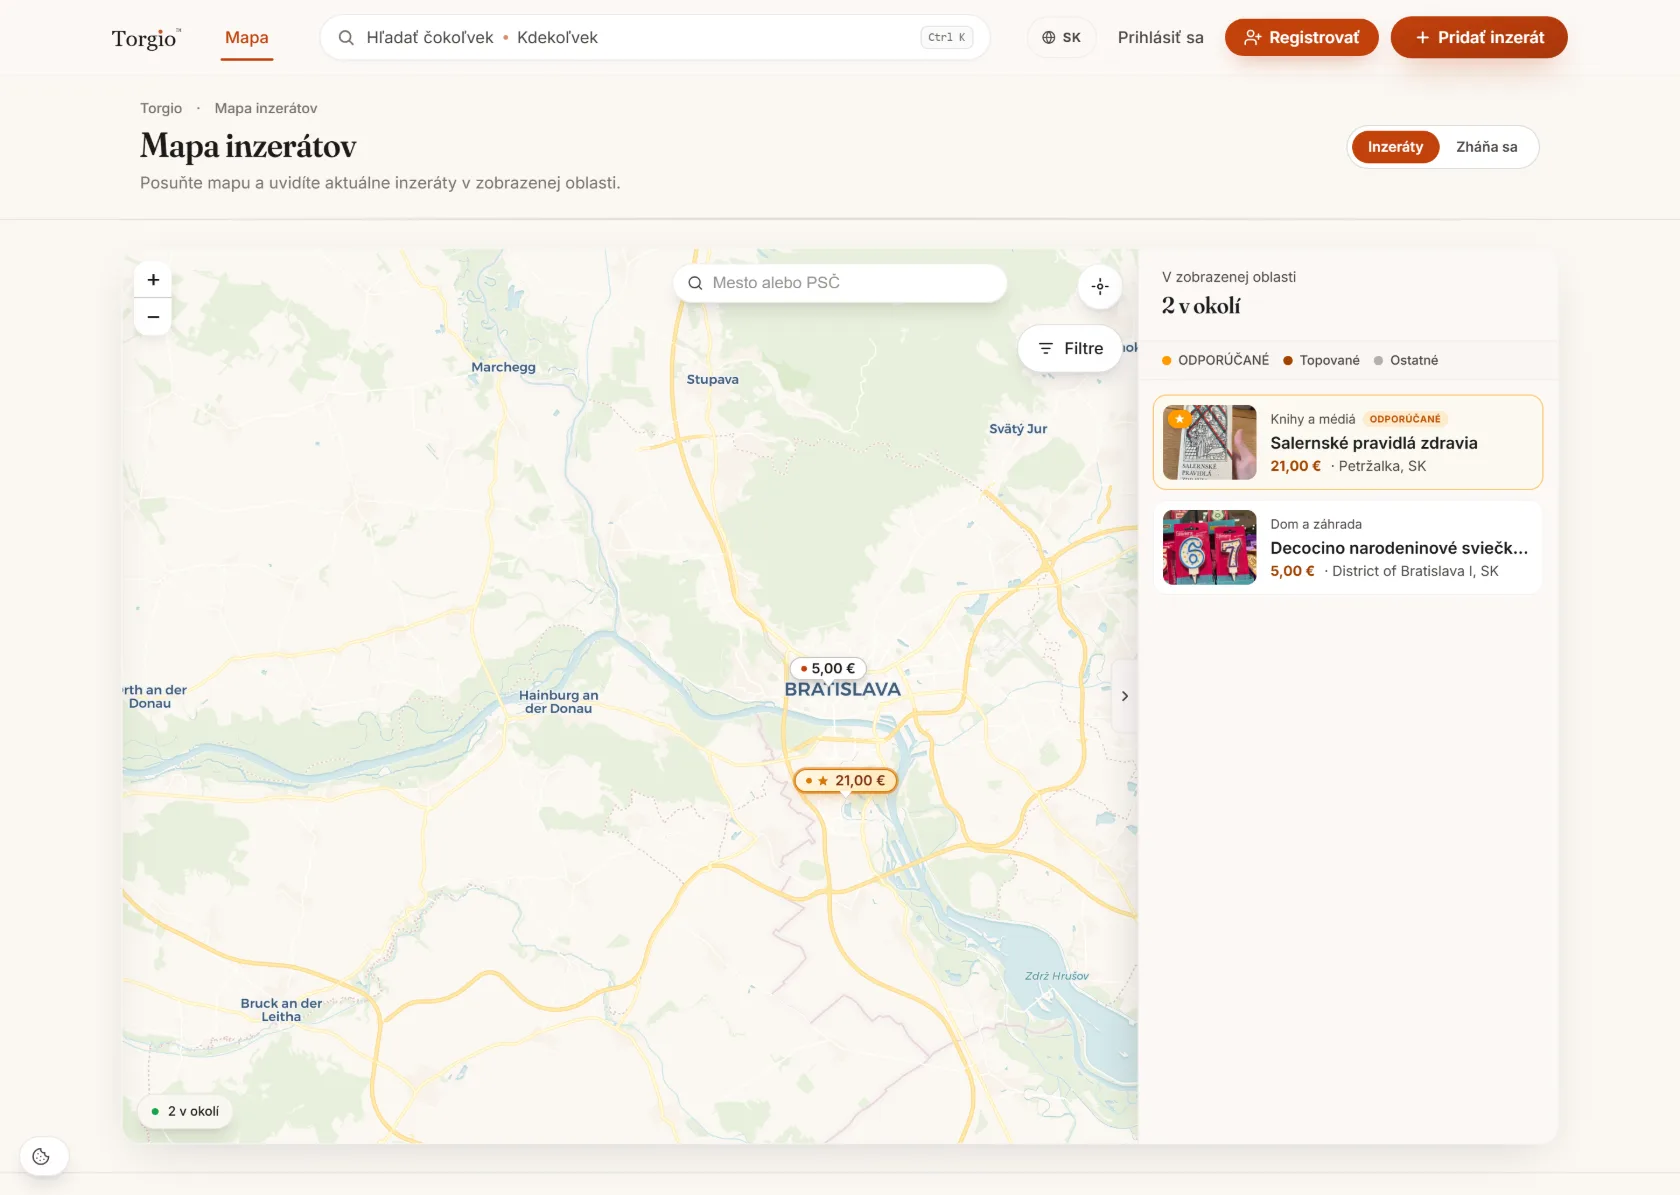Open the Prihlásiť sa login link
1680x1195 pixels.
pyautogui.click(x=1160, y=38)
